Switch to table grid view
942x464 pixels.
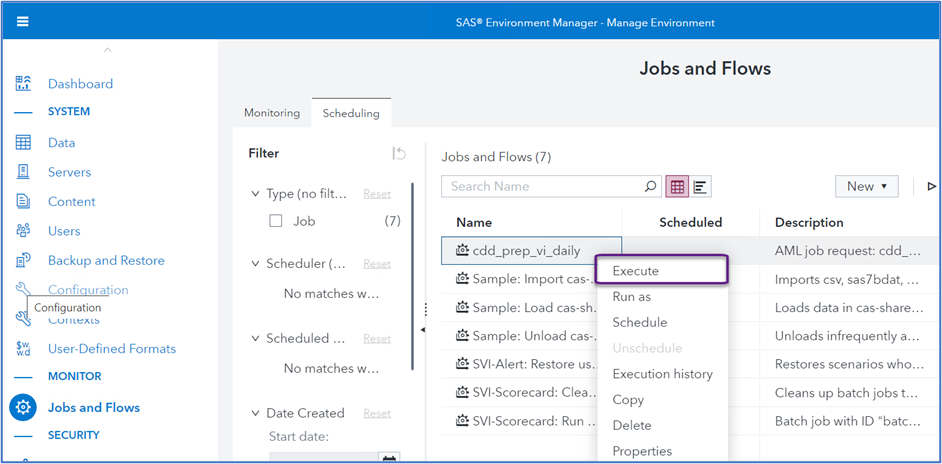click(x=677, y=186)
